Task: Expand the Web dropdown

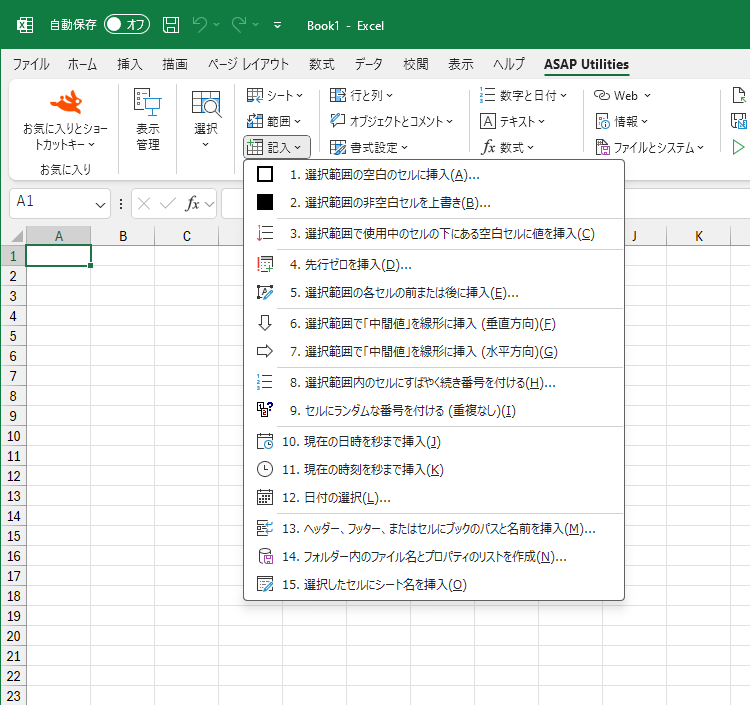Action: point(622,96)
